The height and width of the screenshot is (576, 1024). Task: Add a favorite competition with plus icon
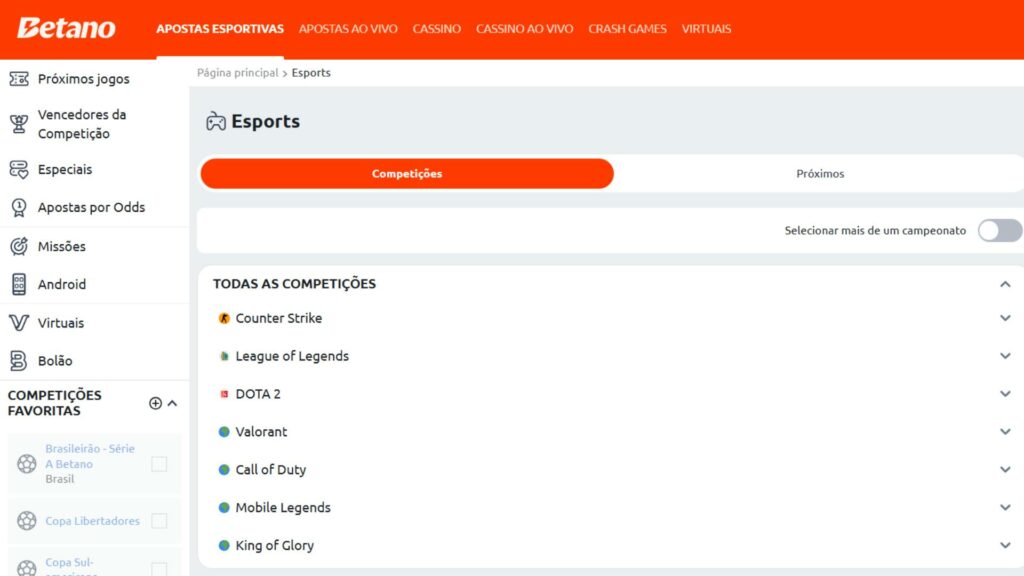point(155,403)
